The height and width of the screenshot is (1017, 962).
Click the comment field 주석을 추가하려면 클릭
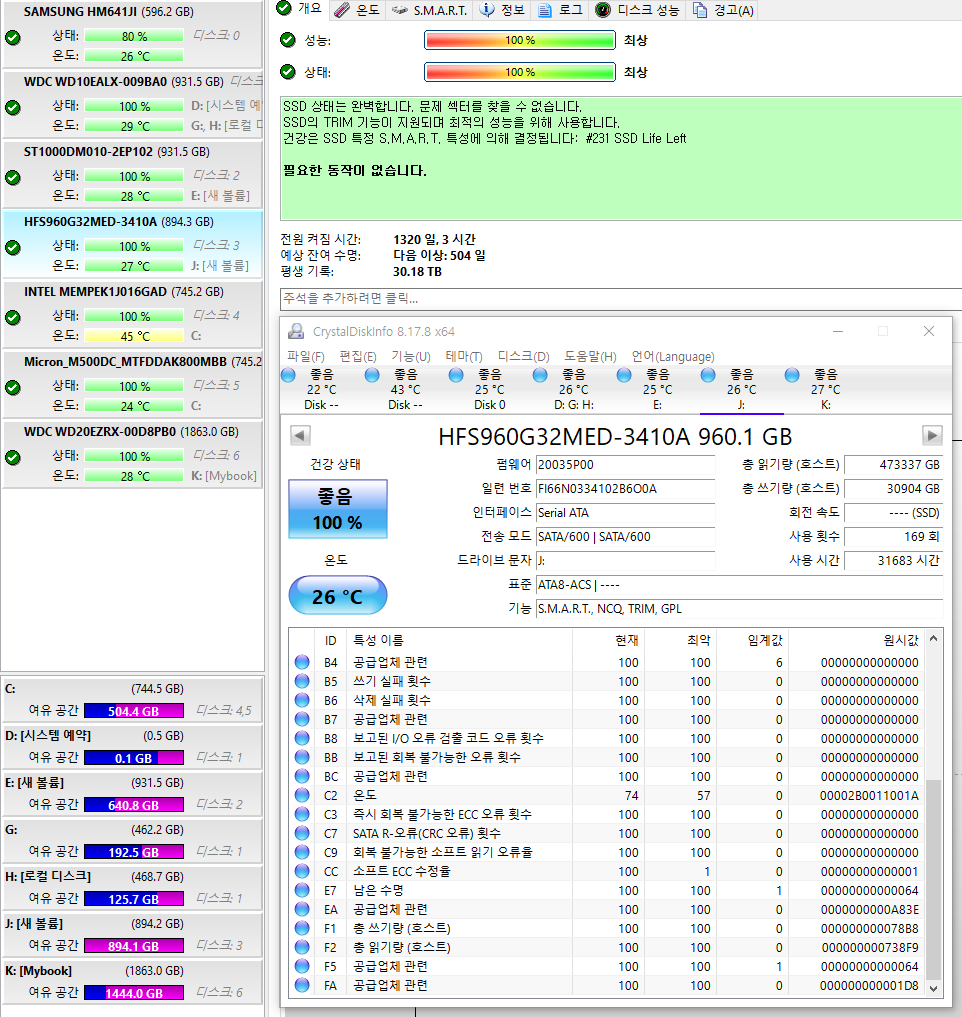[621, 298]
